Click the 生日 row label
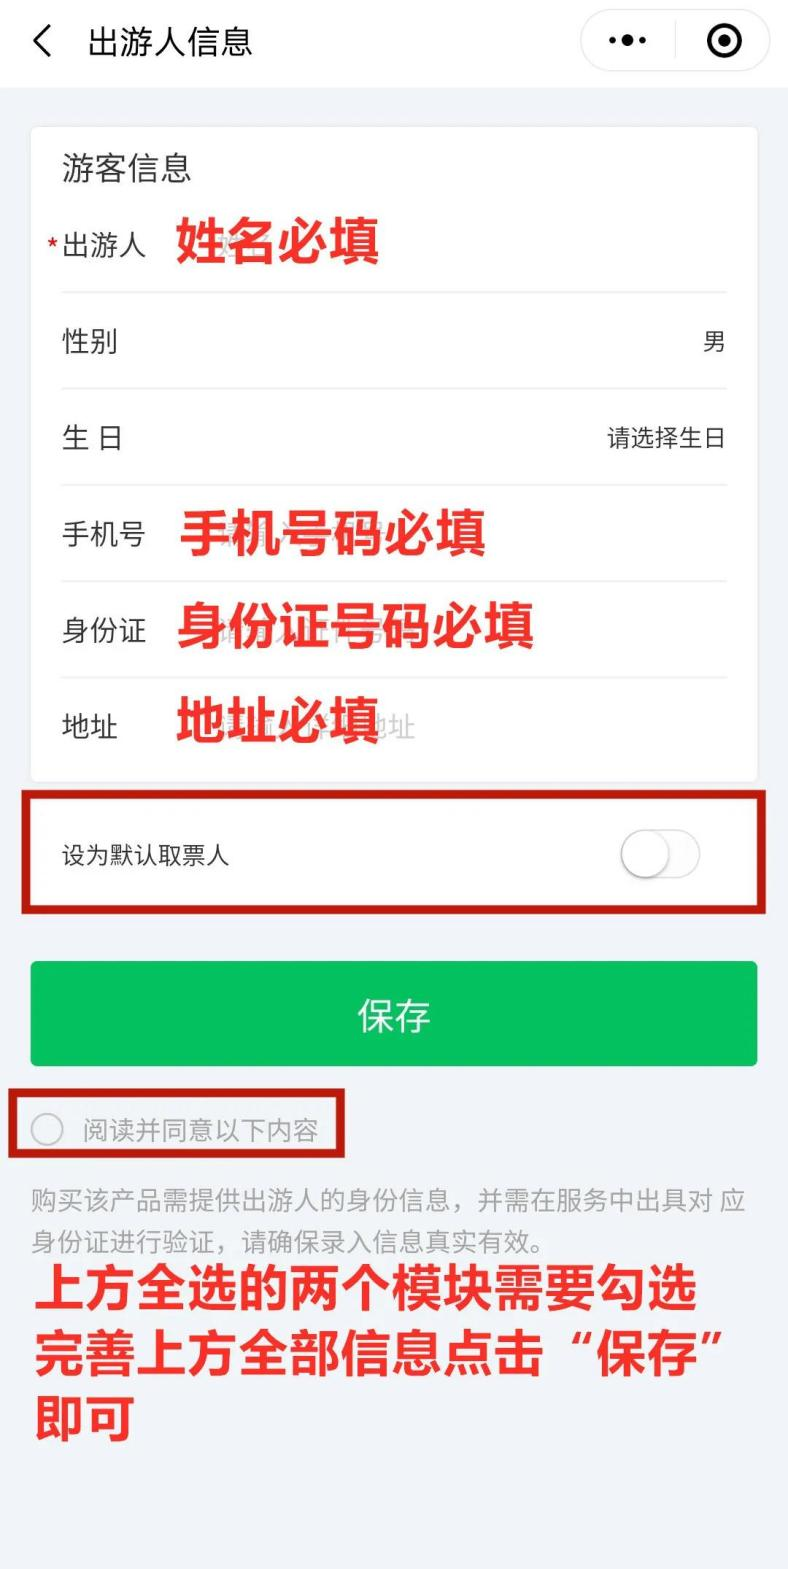The height and width of the screenshot is (1569, 788). (92, 438)
